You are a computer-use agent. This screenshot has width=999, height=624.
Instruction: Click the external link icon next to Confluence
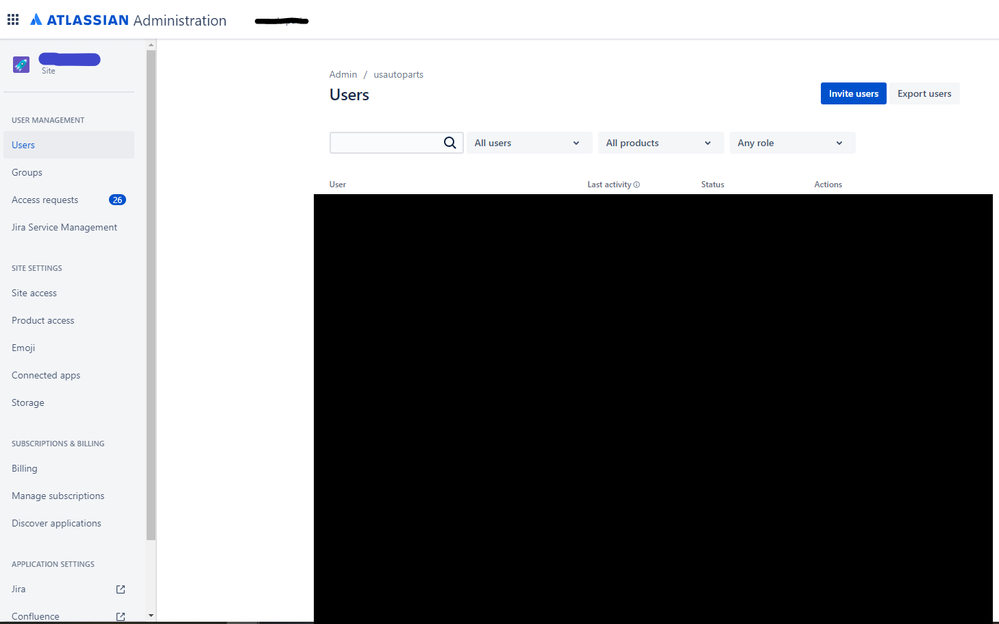pyautogui.click(x=120, y=616)
